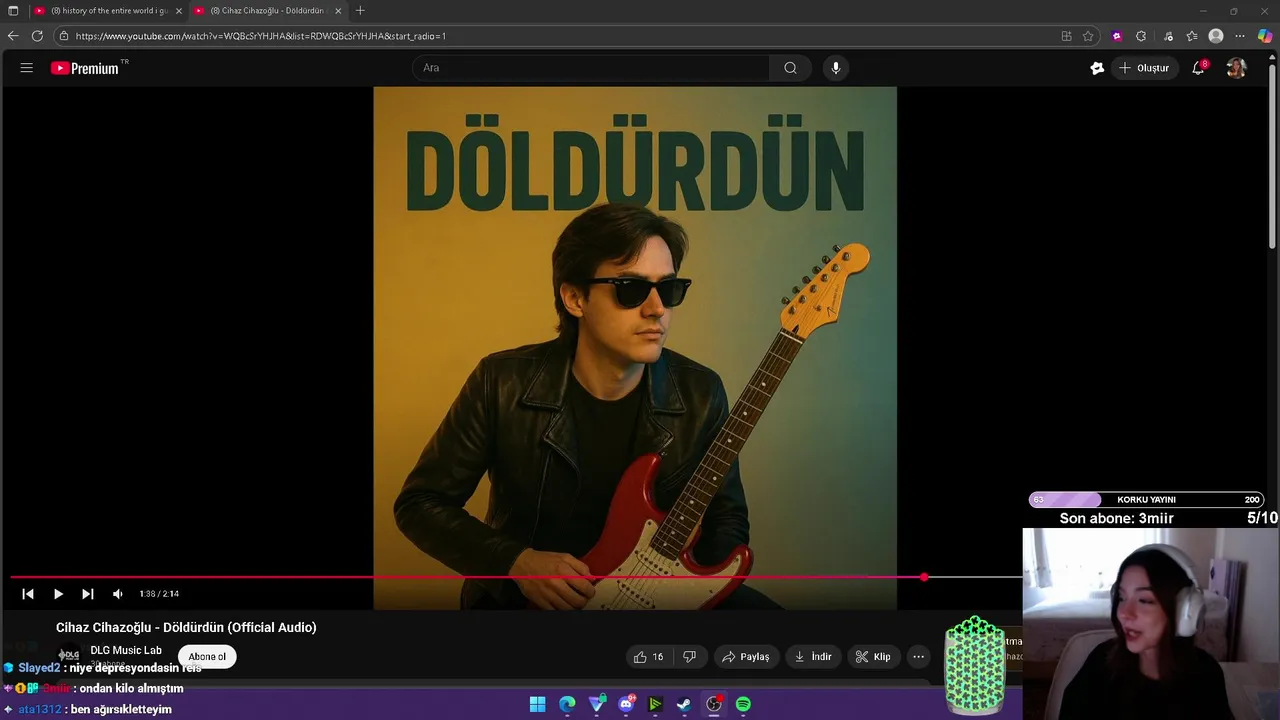Click the blue-green triangle taskbar app
The width and height of the screenshot is (1280, 720).
[x=597, y=704]
